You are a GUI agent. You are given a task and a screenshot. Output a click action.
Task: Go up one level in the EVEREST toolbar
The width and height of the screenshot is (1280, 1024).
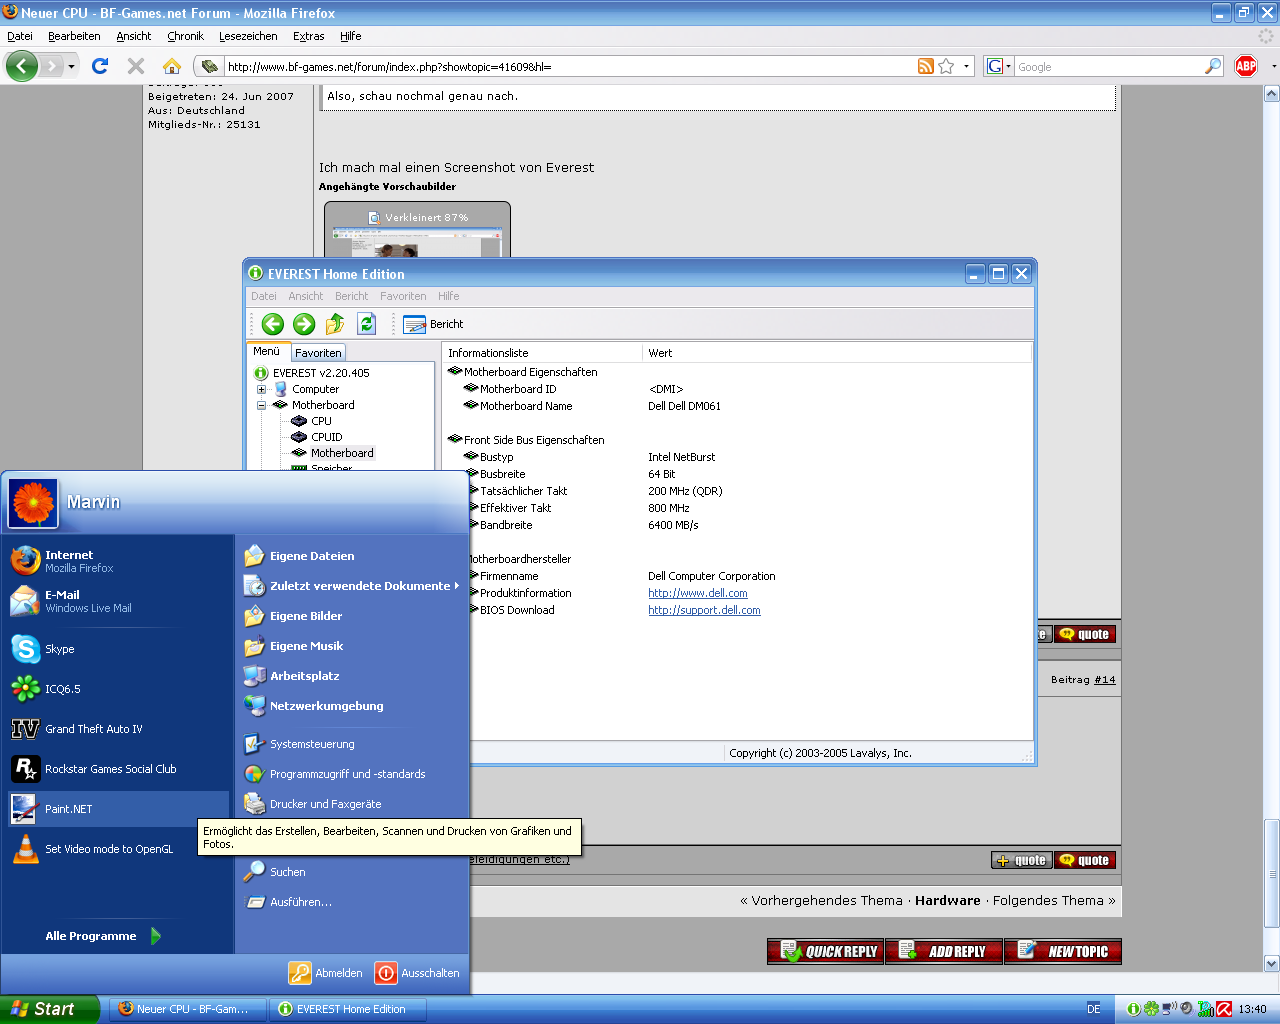coord(335,324)
